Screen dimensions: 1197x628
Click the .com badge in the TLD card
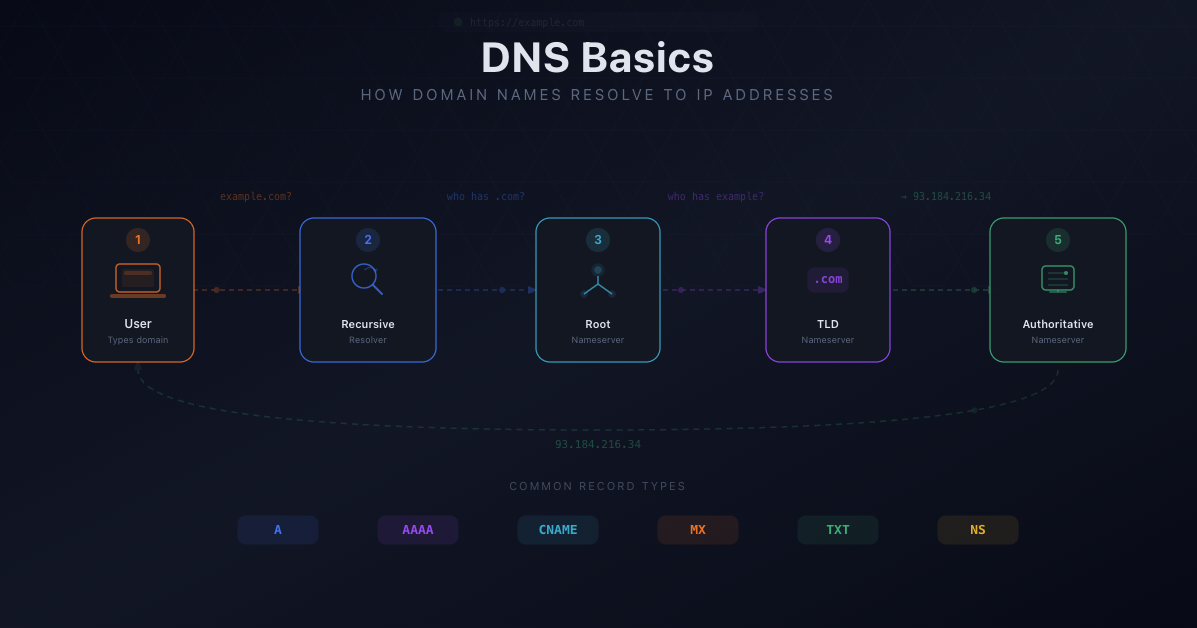[827, 279]
